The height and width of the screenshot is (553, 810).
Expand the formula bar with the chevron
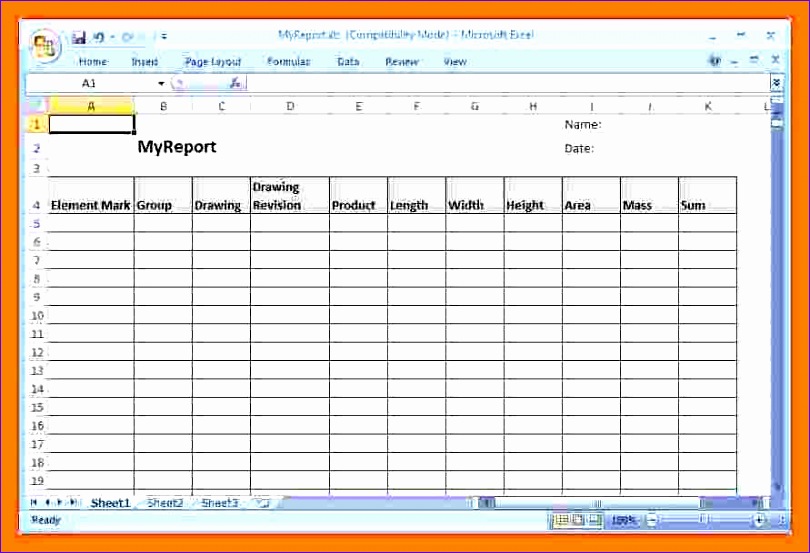pos(776,83)
